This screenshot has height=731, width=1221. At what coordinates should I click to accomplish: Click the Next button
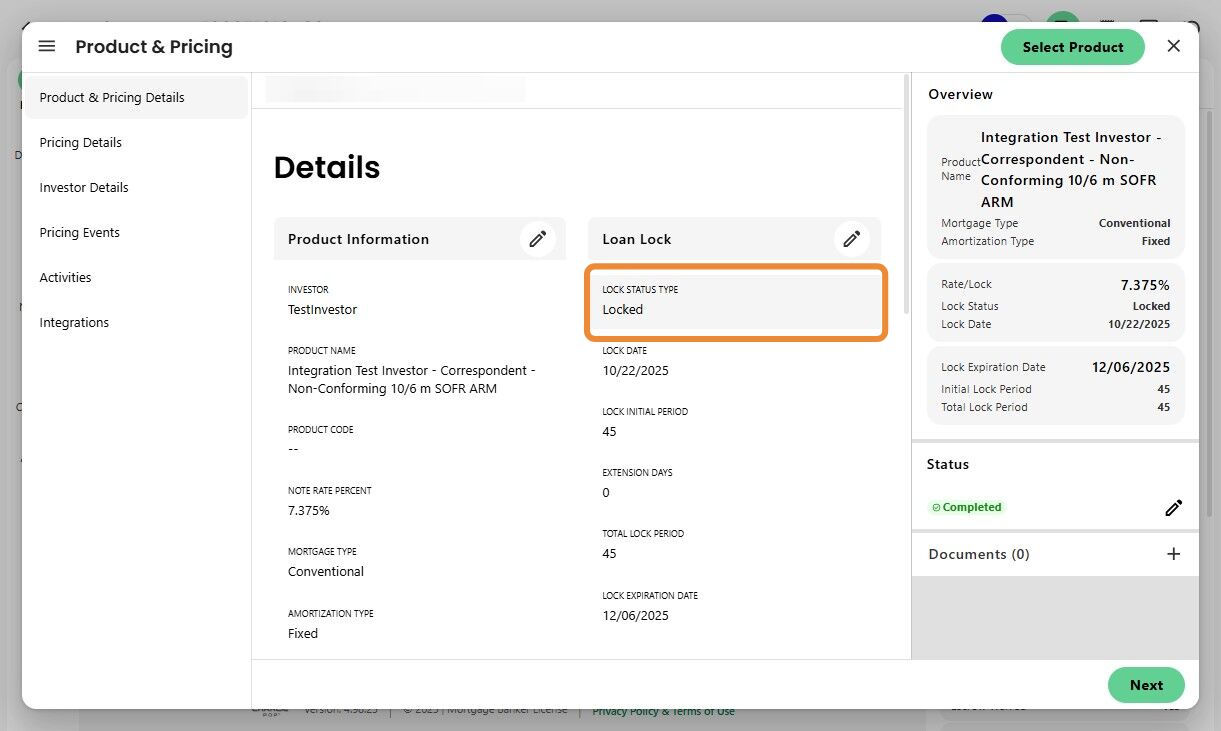pyautogui.click(x=1146, y=685)
